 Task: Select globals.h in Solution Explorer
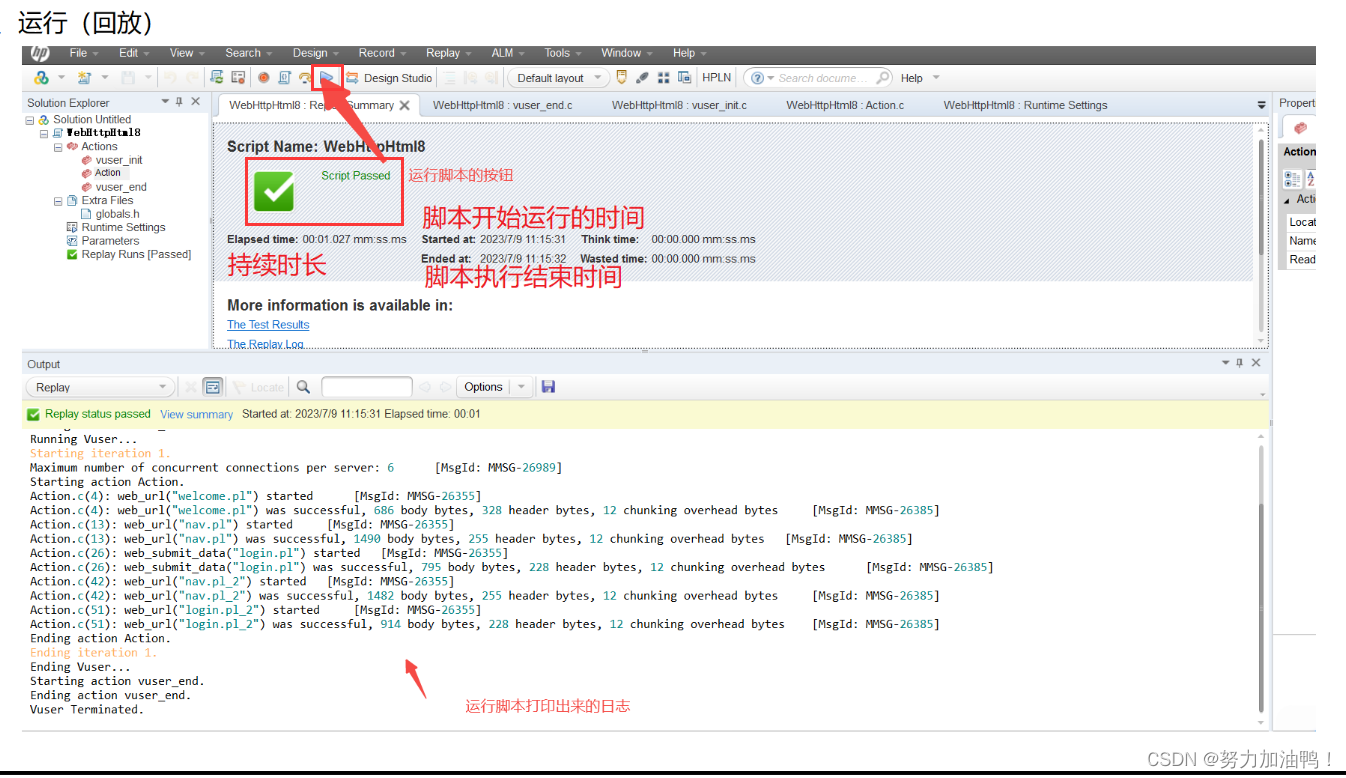click(117, 214)
